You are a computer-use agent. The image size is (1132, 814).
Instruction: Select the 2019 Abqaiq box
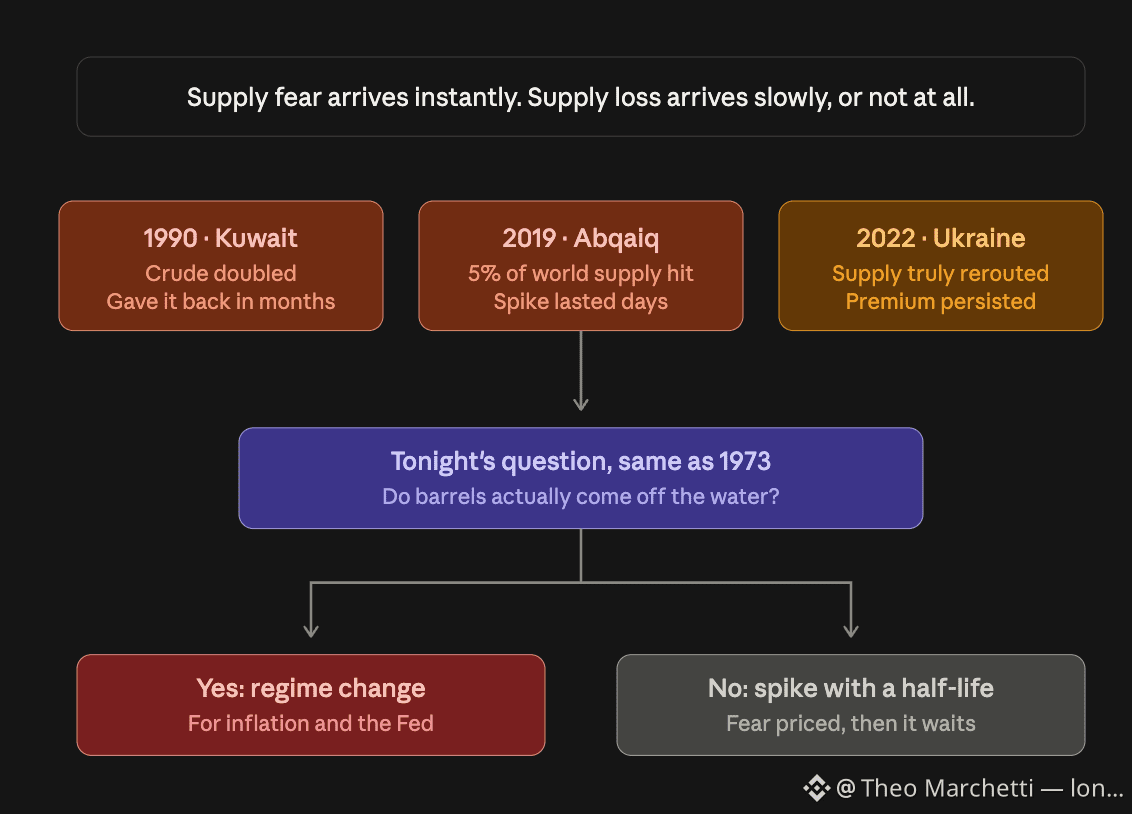[x=580, y=266]
